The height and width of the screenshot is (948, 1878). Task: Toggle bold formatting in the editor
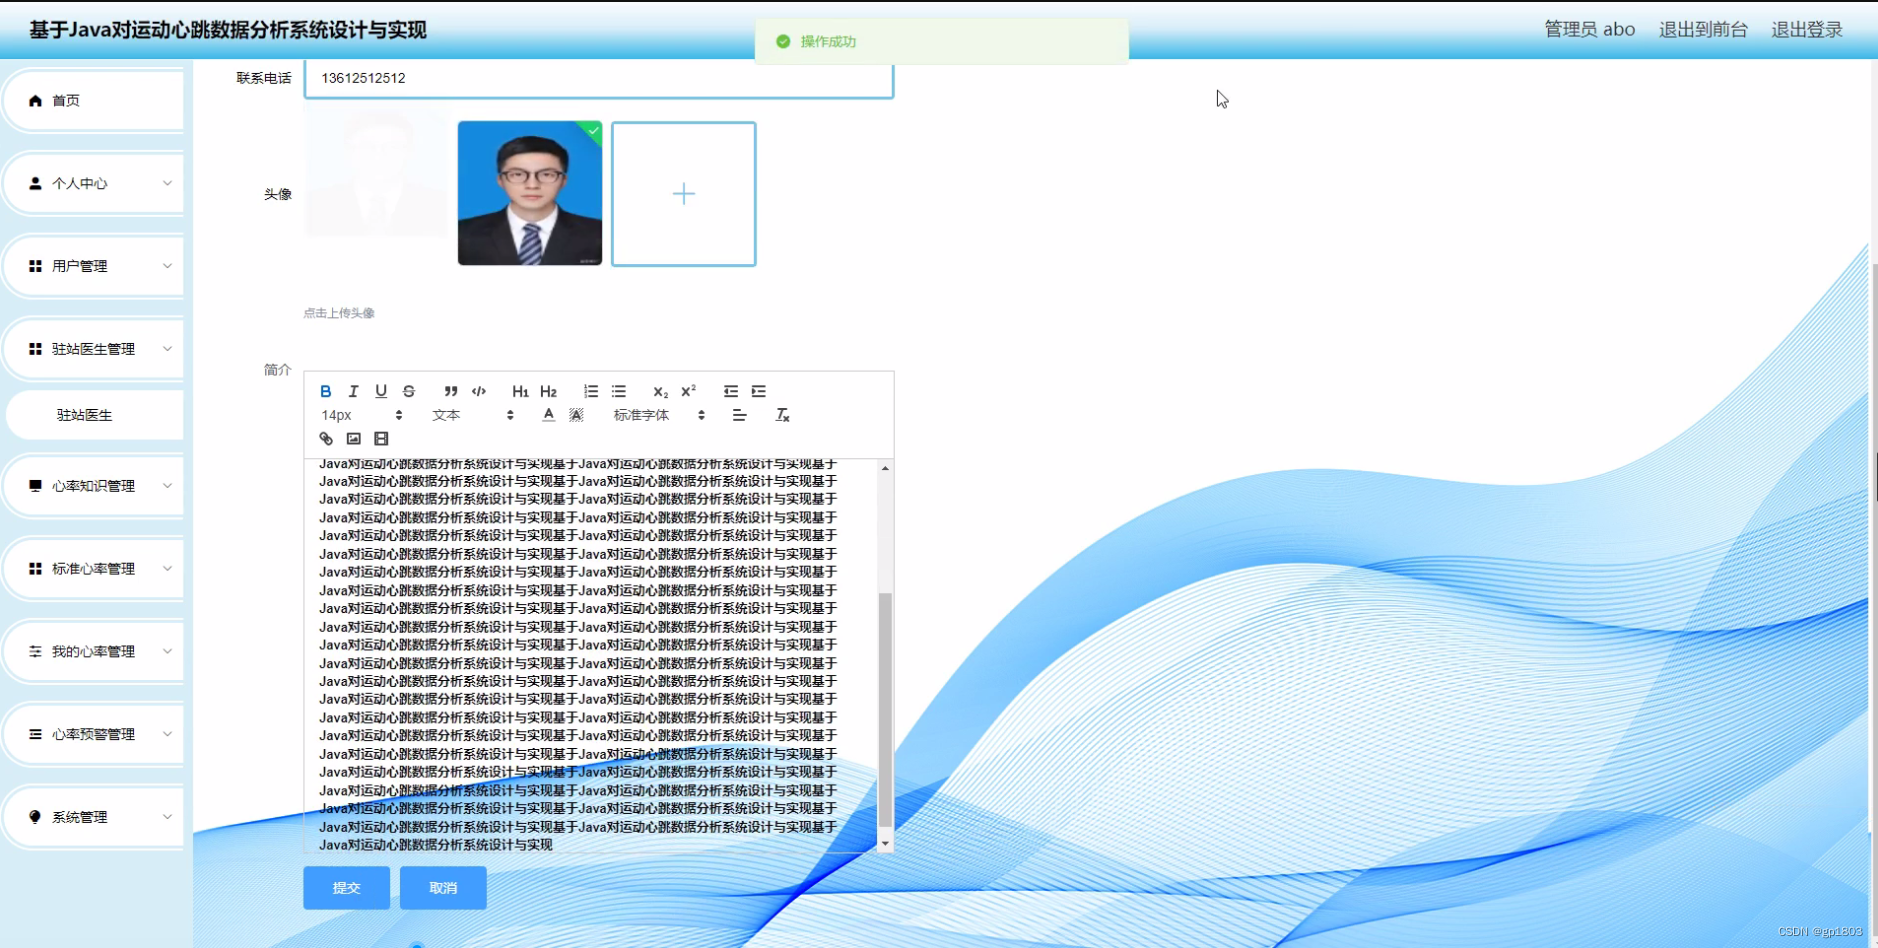tap(326, 391)
